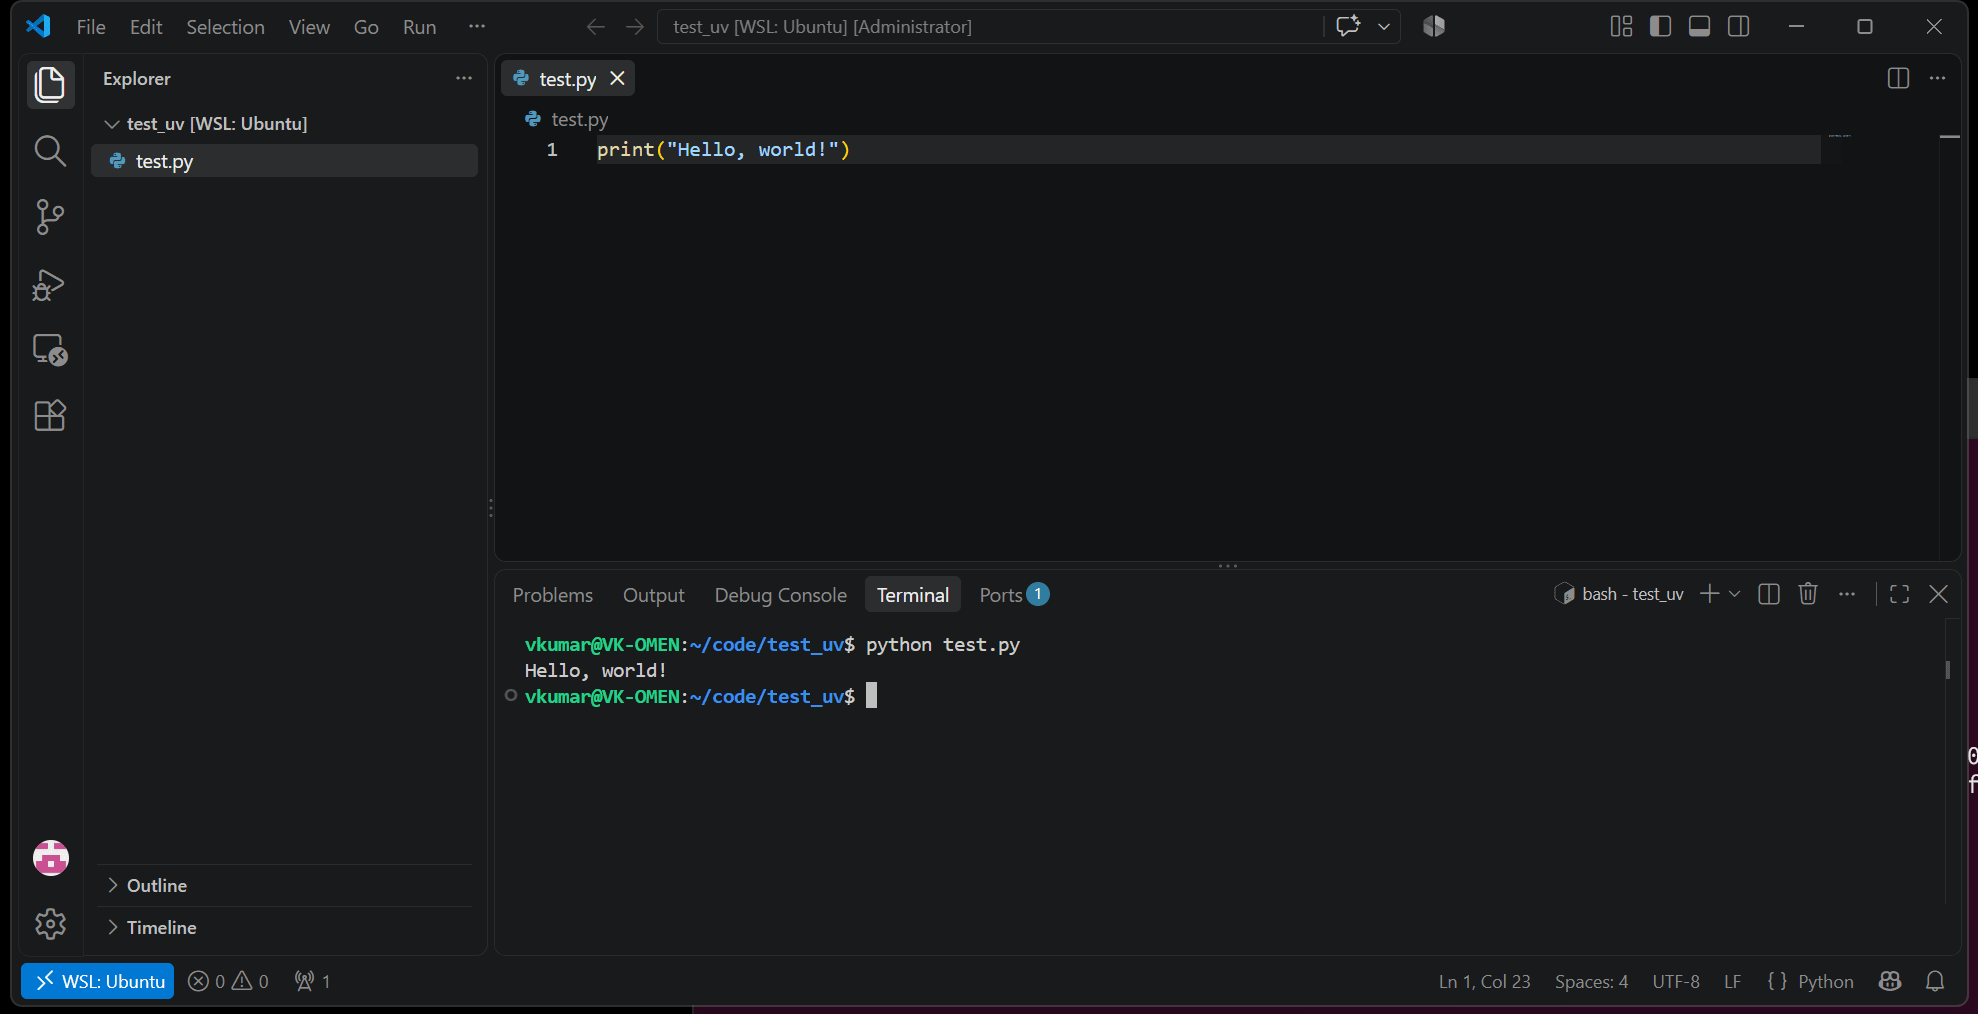Open the notifications bell
This screenshot has width=1978, height=1014.
pyautogui.click(x=1935, y=981)
